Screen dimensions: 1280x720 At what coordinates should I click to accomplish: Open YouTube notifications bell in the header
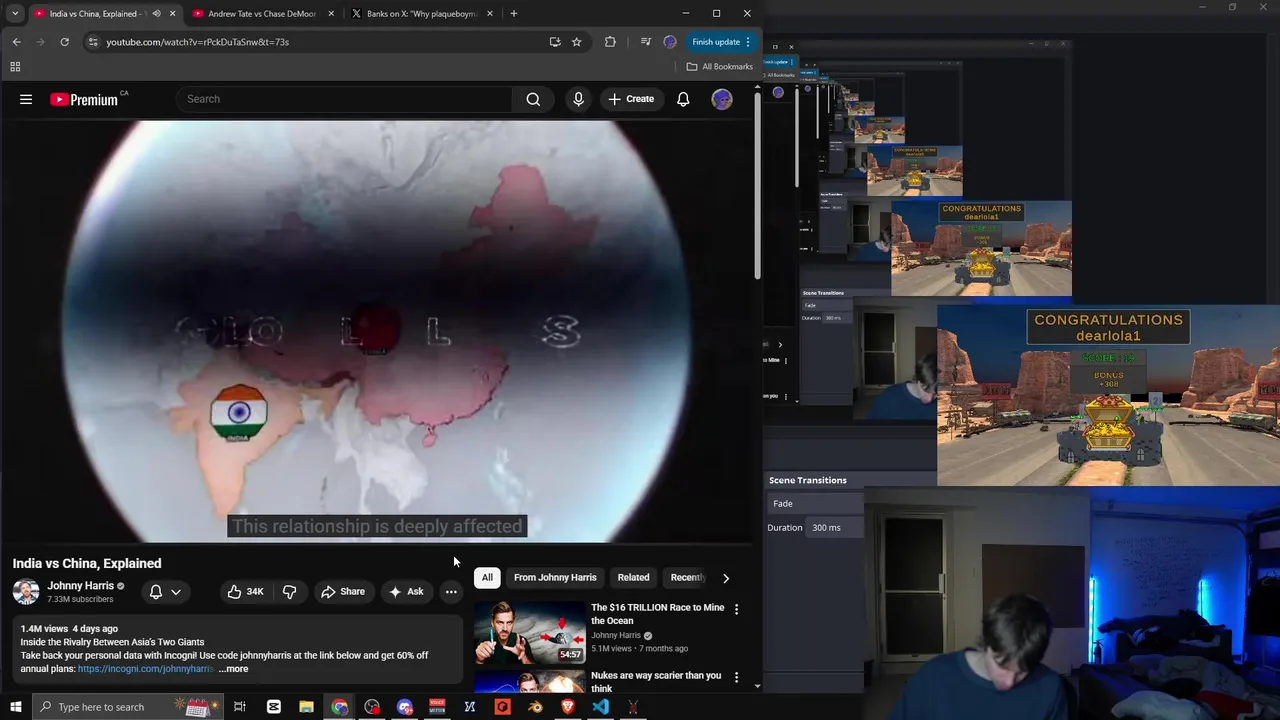(683, 99)
